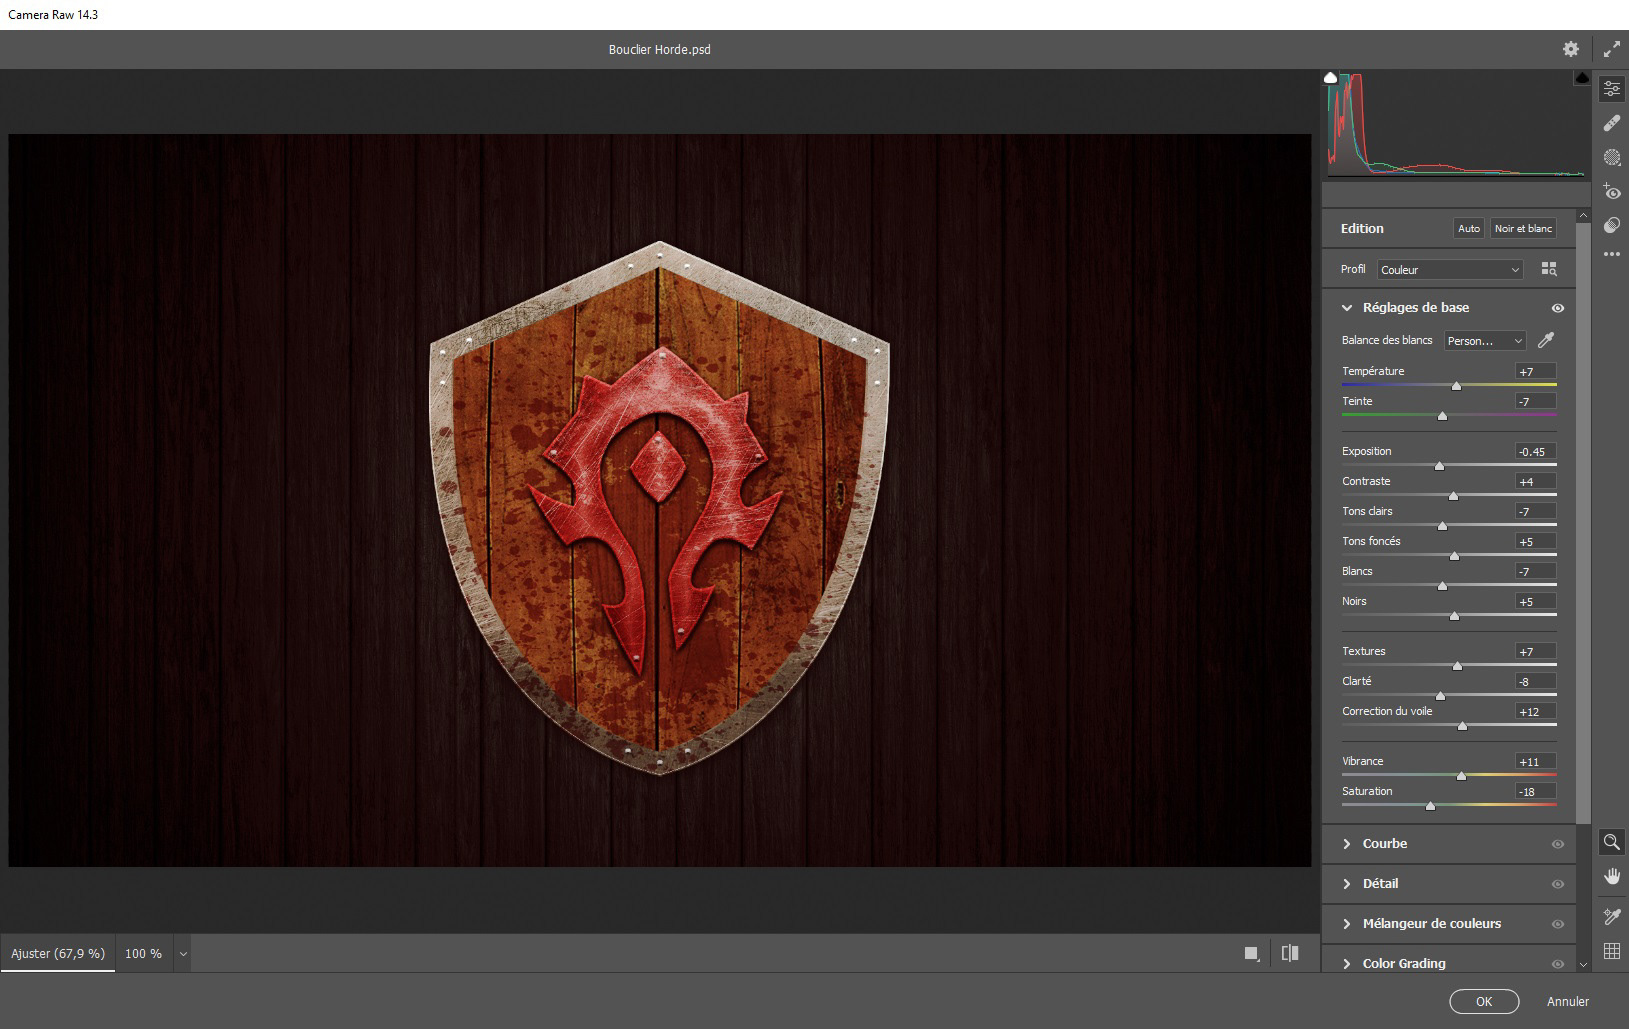Collapse the Réglages de base section
Viewport: 1629px width, 1029px height.
pos(1347,308)
